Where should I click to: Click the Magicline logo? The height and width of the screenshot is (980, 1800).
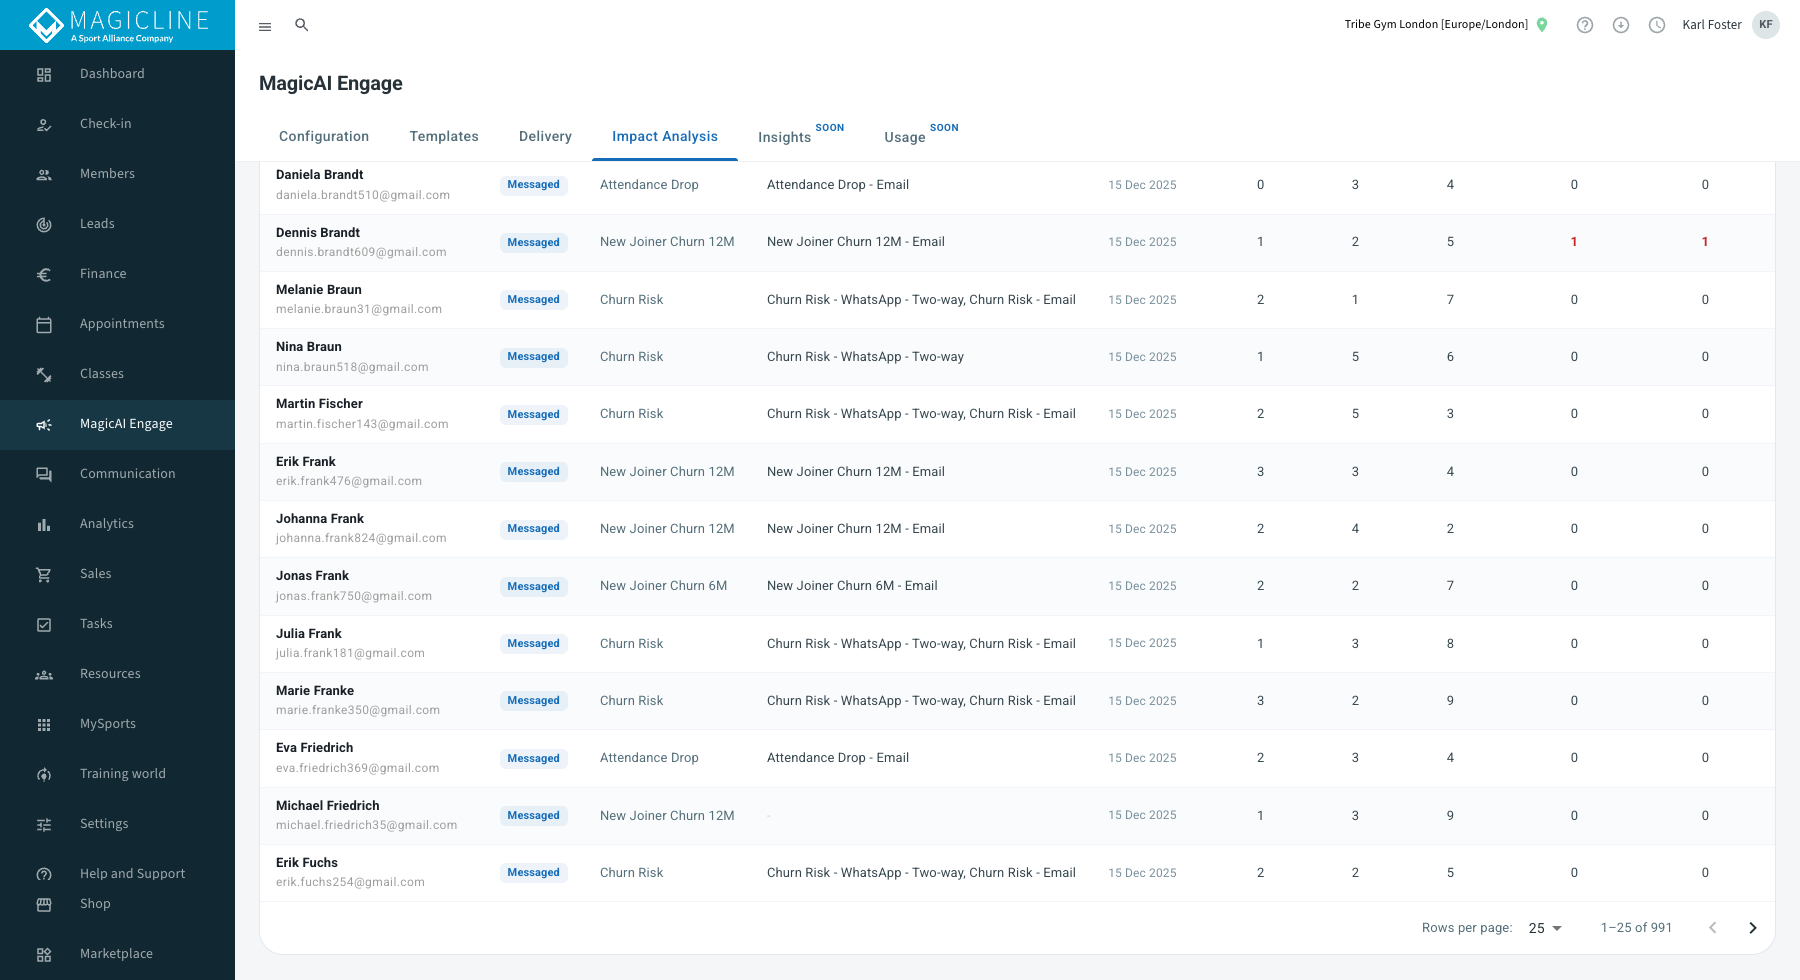118,25
